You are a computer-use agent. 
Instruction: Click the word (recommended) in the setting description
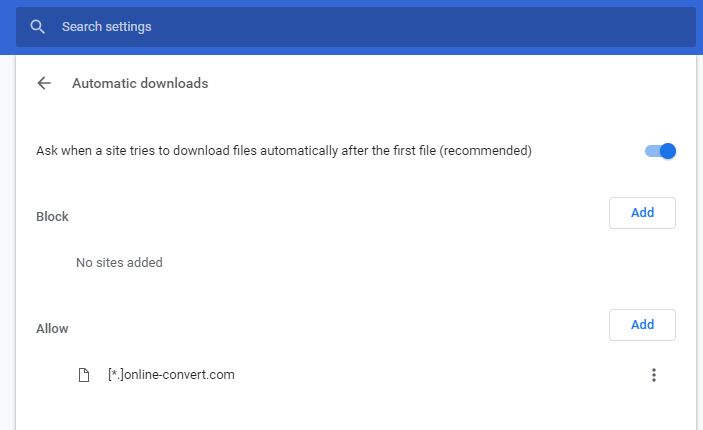point(486,151)
